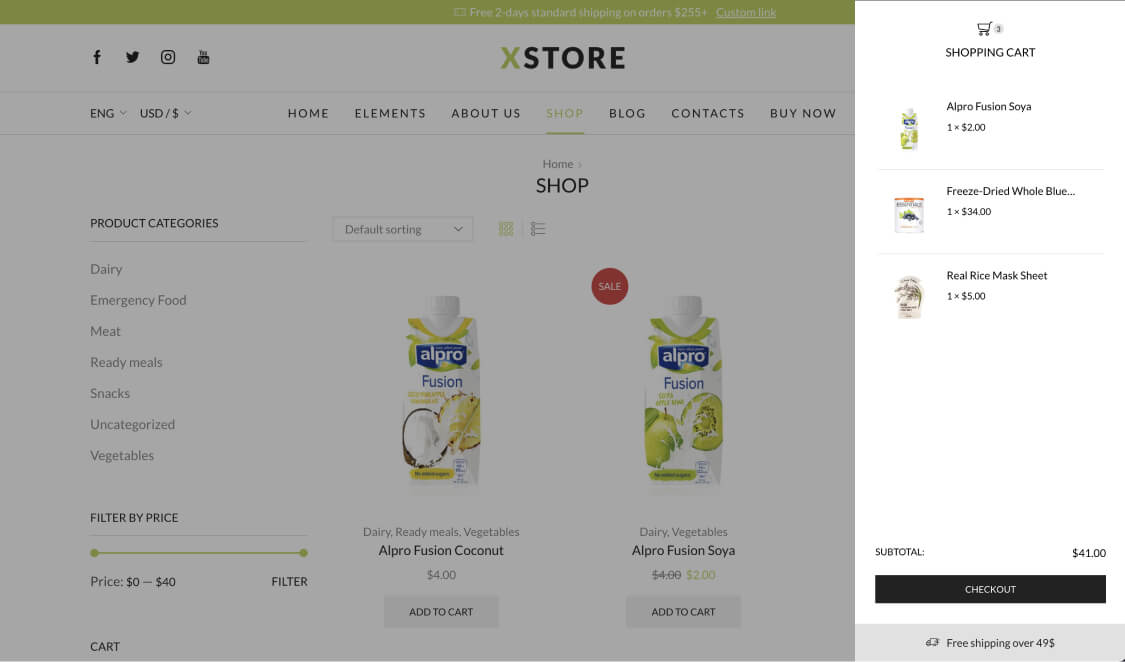This screenshot has height=662, width=1125.
Task: Open the YouTube social icon
Action: tap(203, 57)
